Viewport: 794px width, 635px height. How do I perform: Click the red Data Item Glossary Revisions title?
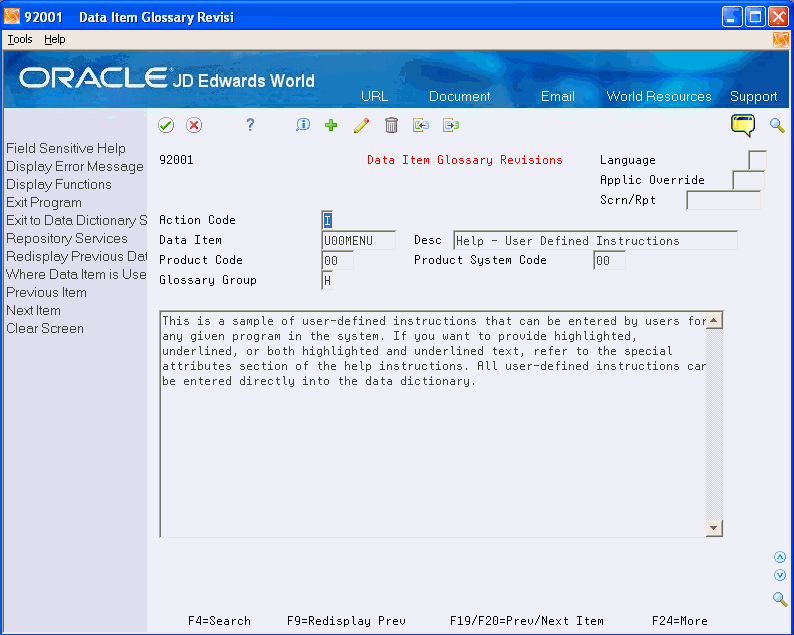(x=465, y=160)
